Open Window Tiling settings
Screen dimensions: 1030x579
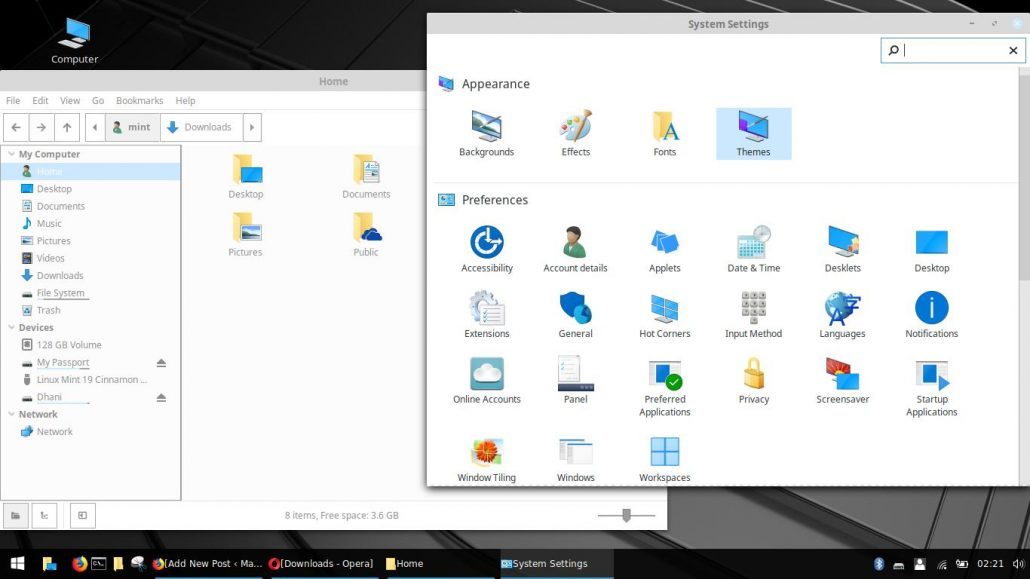[x=487, y=455]
